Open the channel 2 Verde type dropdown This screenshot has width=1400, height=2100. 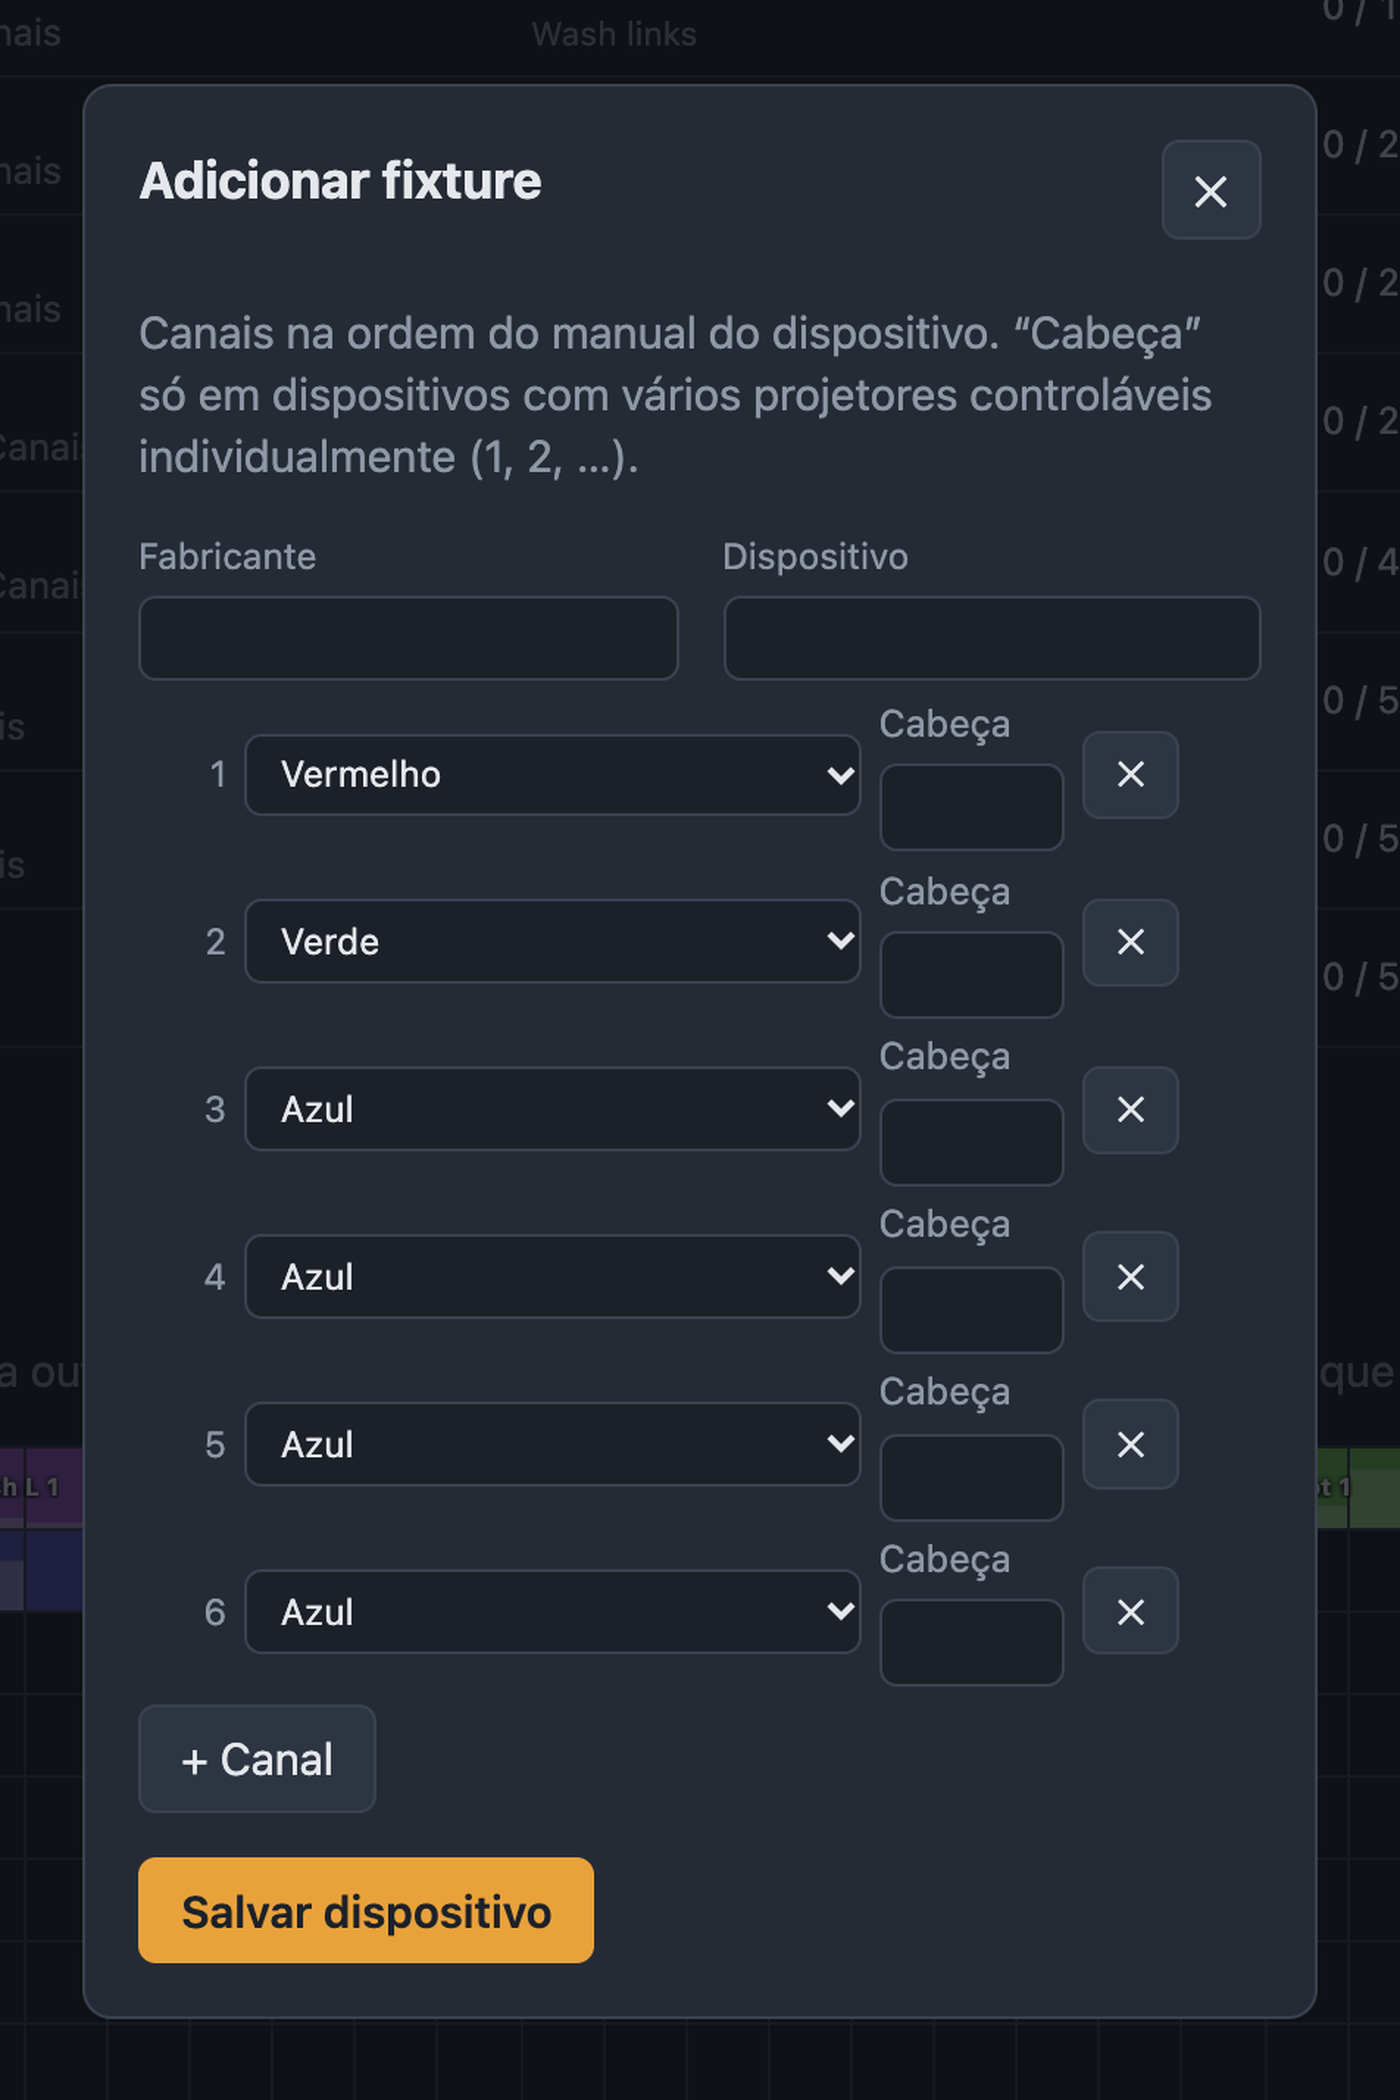pyautogui.click(x=552, y=941)
